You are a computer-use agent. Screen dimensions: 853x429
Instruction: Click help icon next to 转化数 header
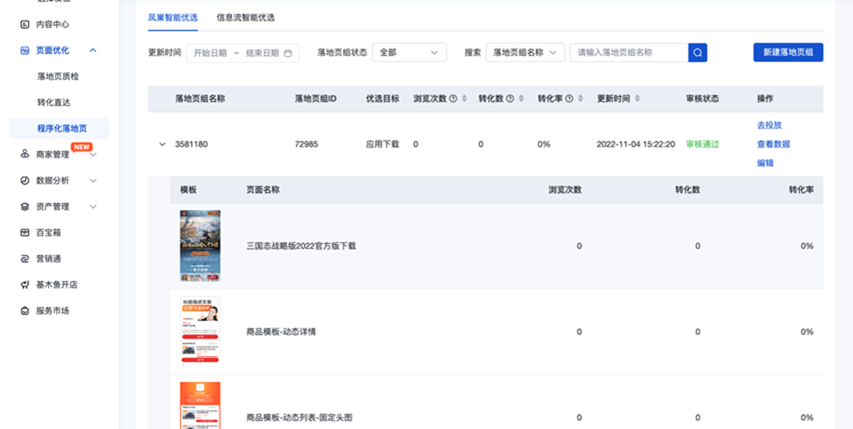point(511,99)
